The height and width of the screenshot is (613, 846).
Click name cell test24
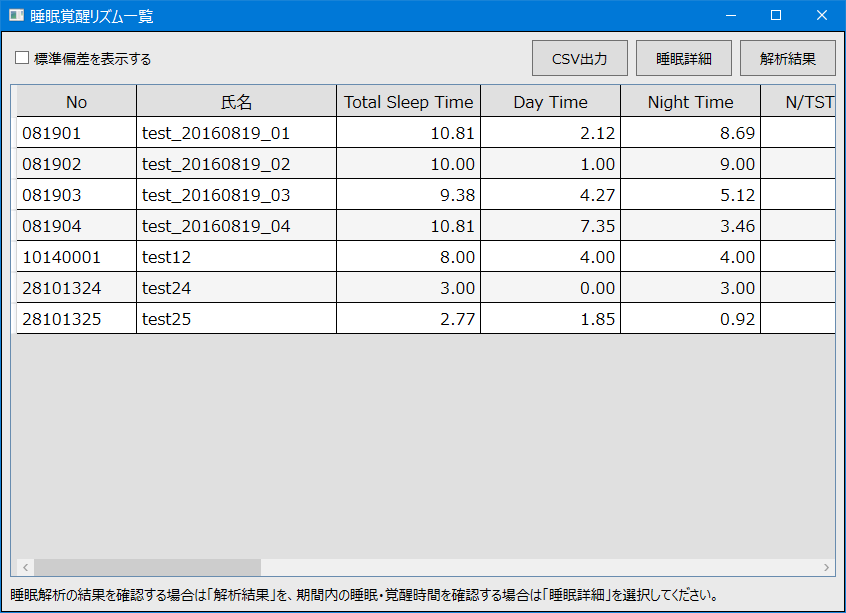tap(236, 288)
